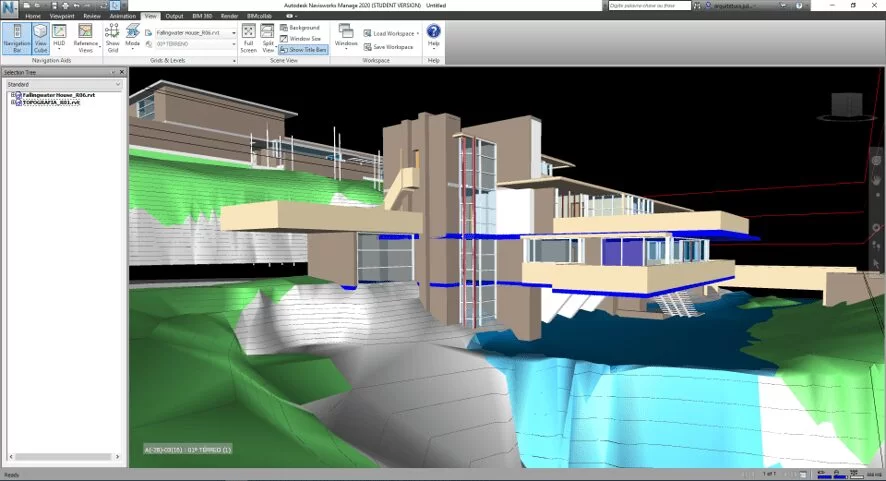Click the Pan hand tool on navigation bar
The width and height of the screenshot is (886, 481).
pos(876,181)
